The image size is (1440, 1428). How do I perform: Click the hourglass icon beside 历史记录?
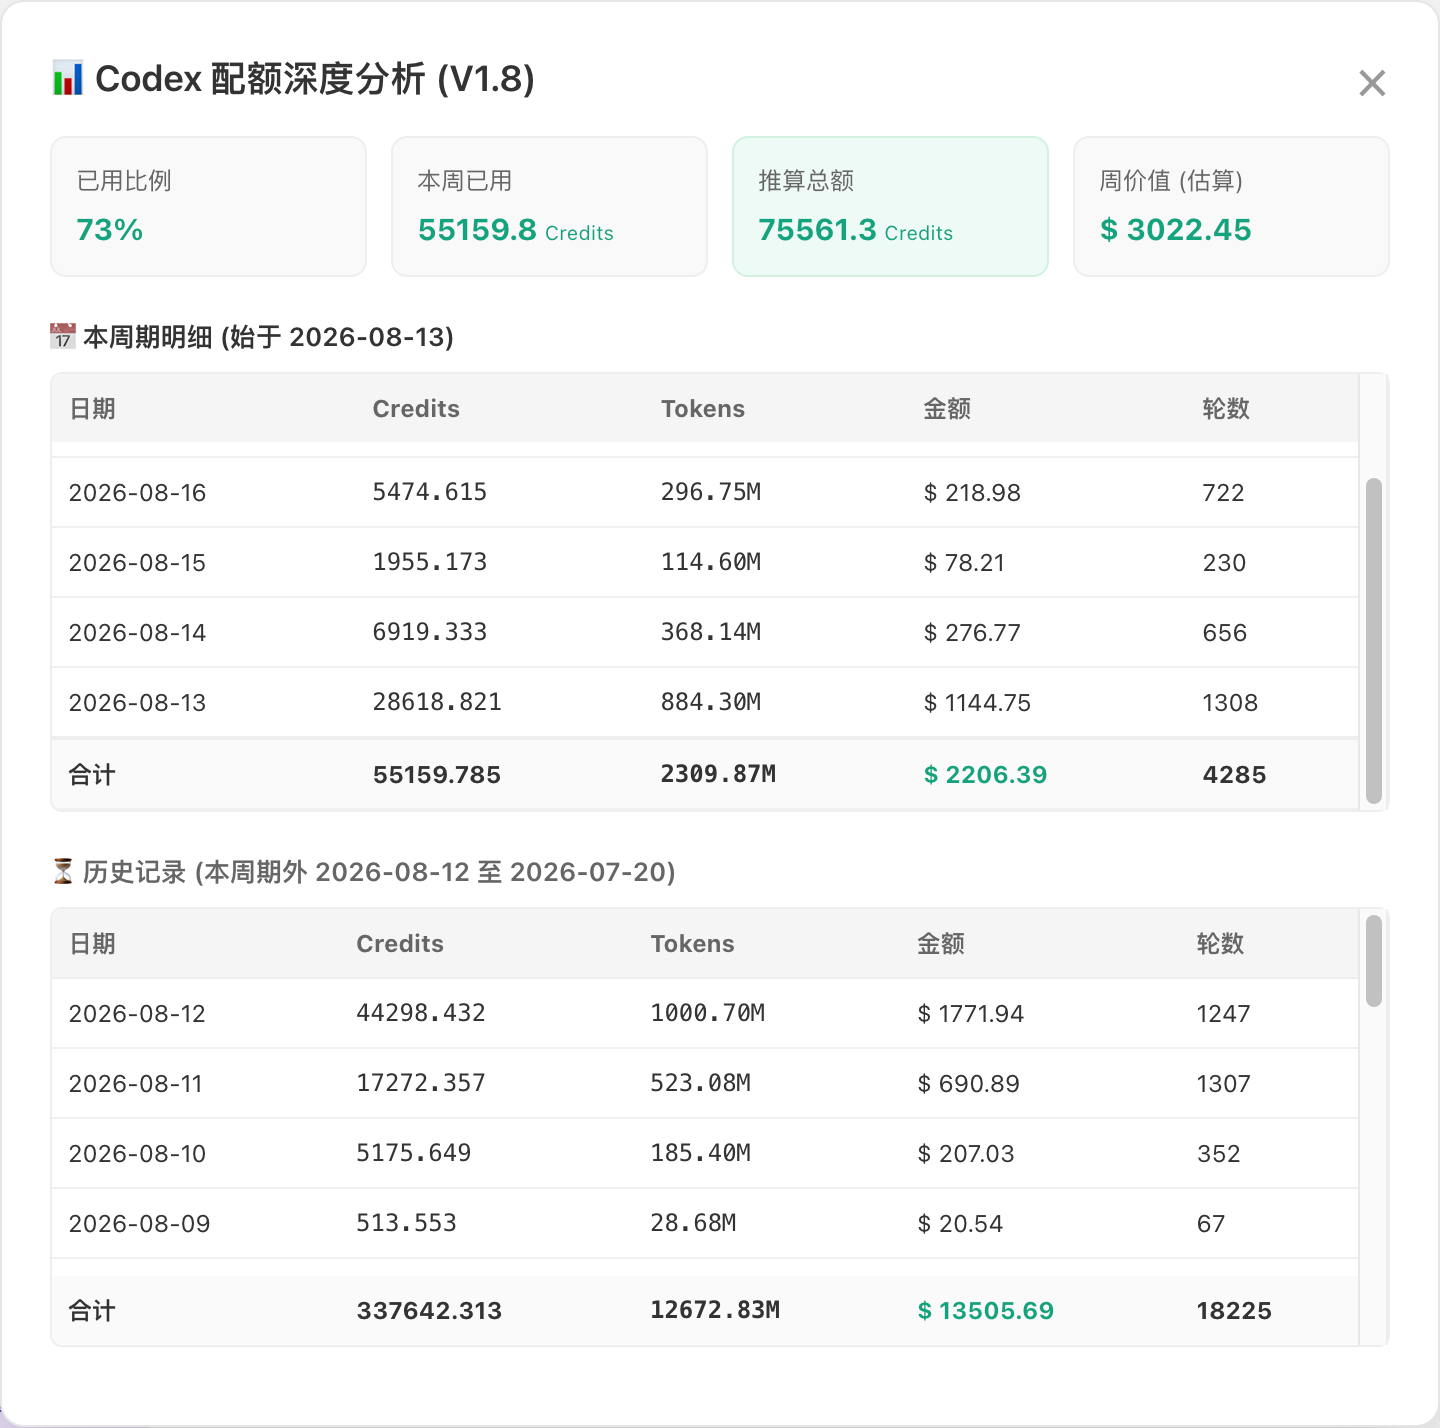[x=63, y=871]
